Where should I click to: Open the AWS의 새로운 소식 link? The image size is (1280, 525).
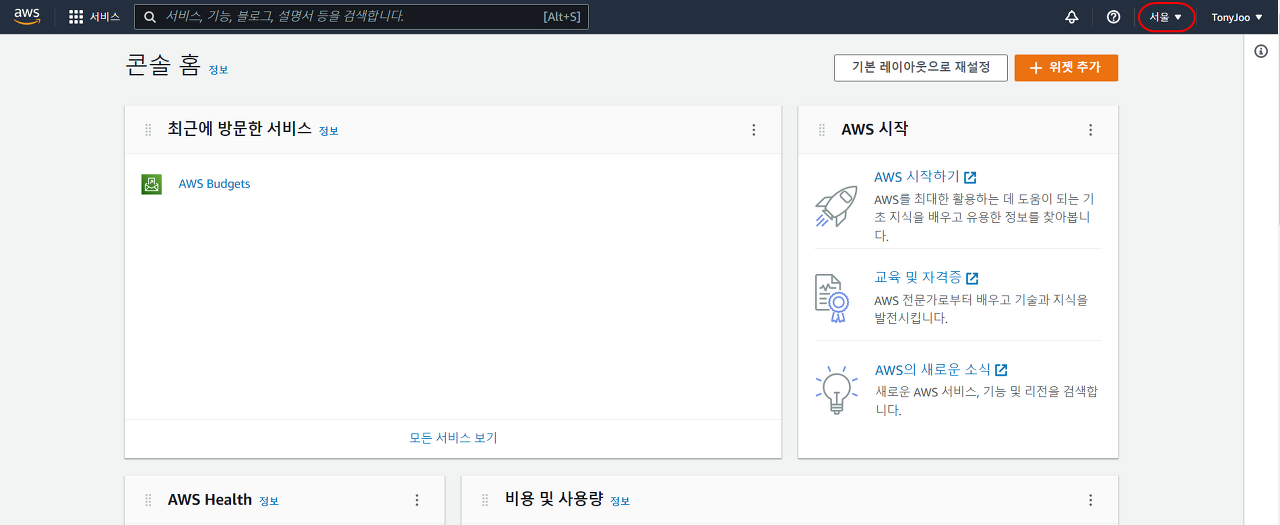point(933,370)
